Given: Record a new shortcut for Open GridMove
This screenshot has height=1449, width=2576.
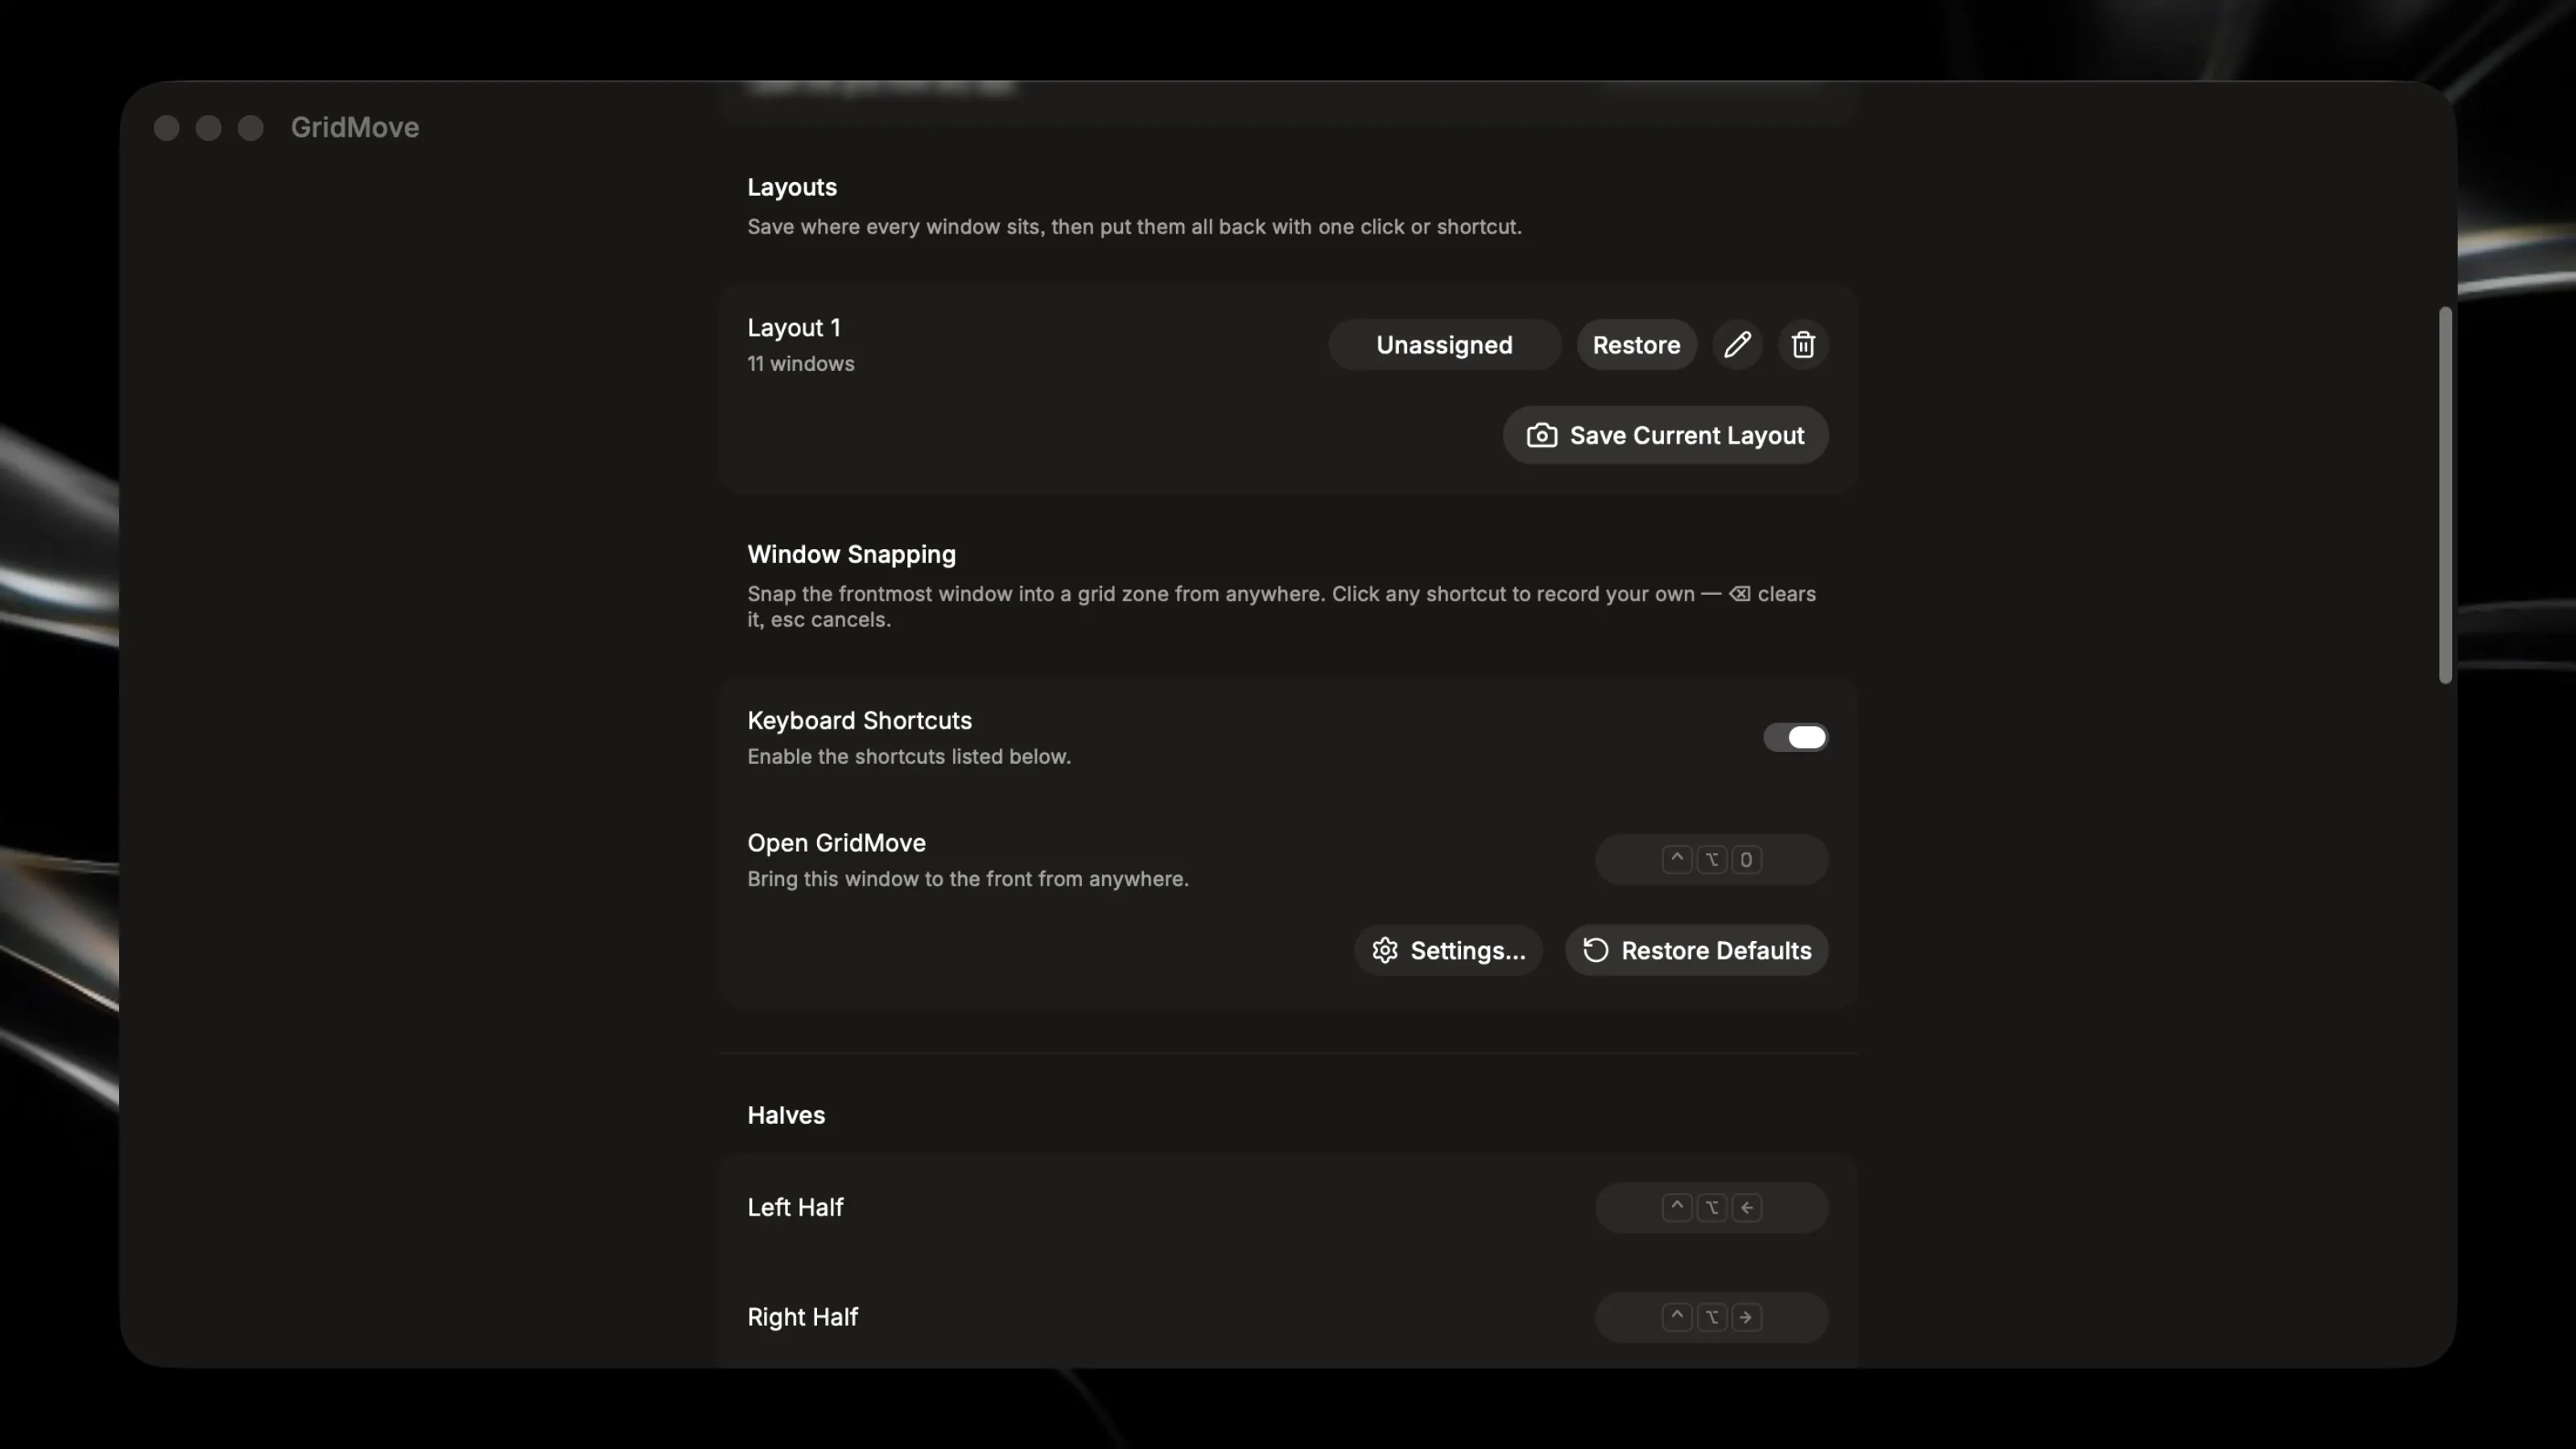Looking at the screenshot, I should coord(1711,860).
